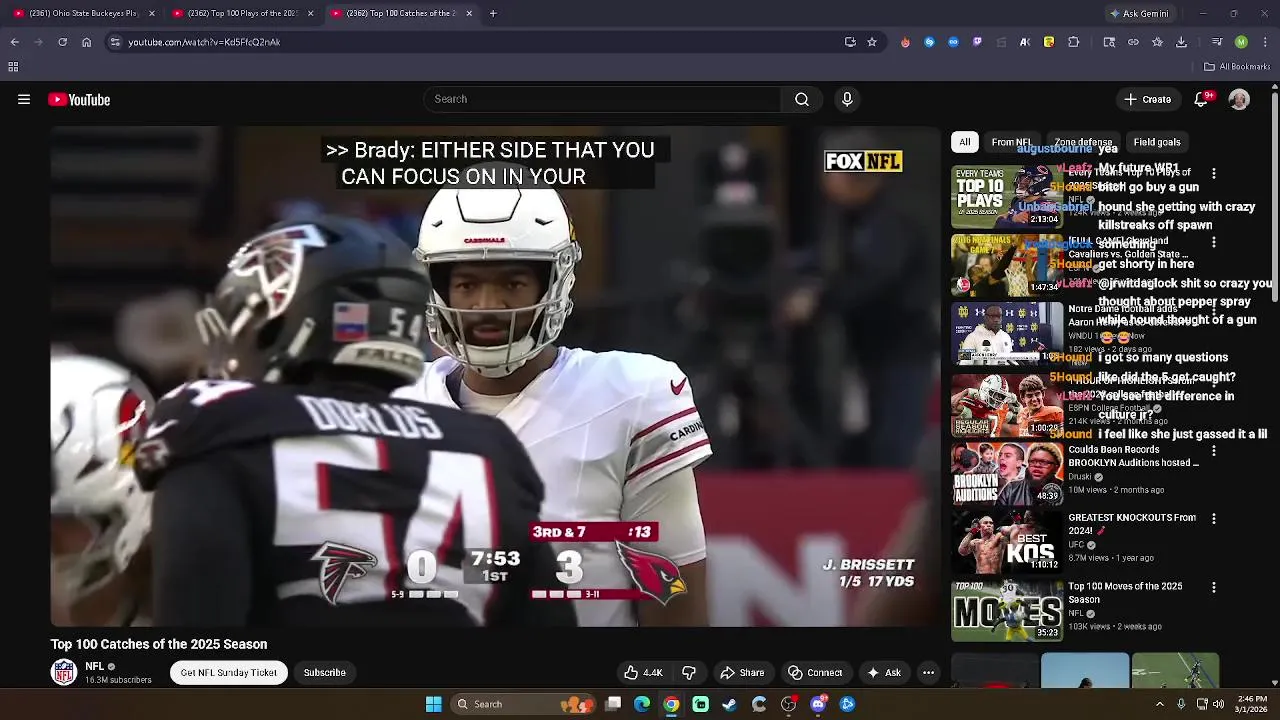Open options menu for Brooklyn Auditions video
1280x720 pixels.
pos(1214,451)
